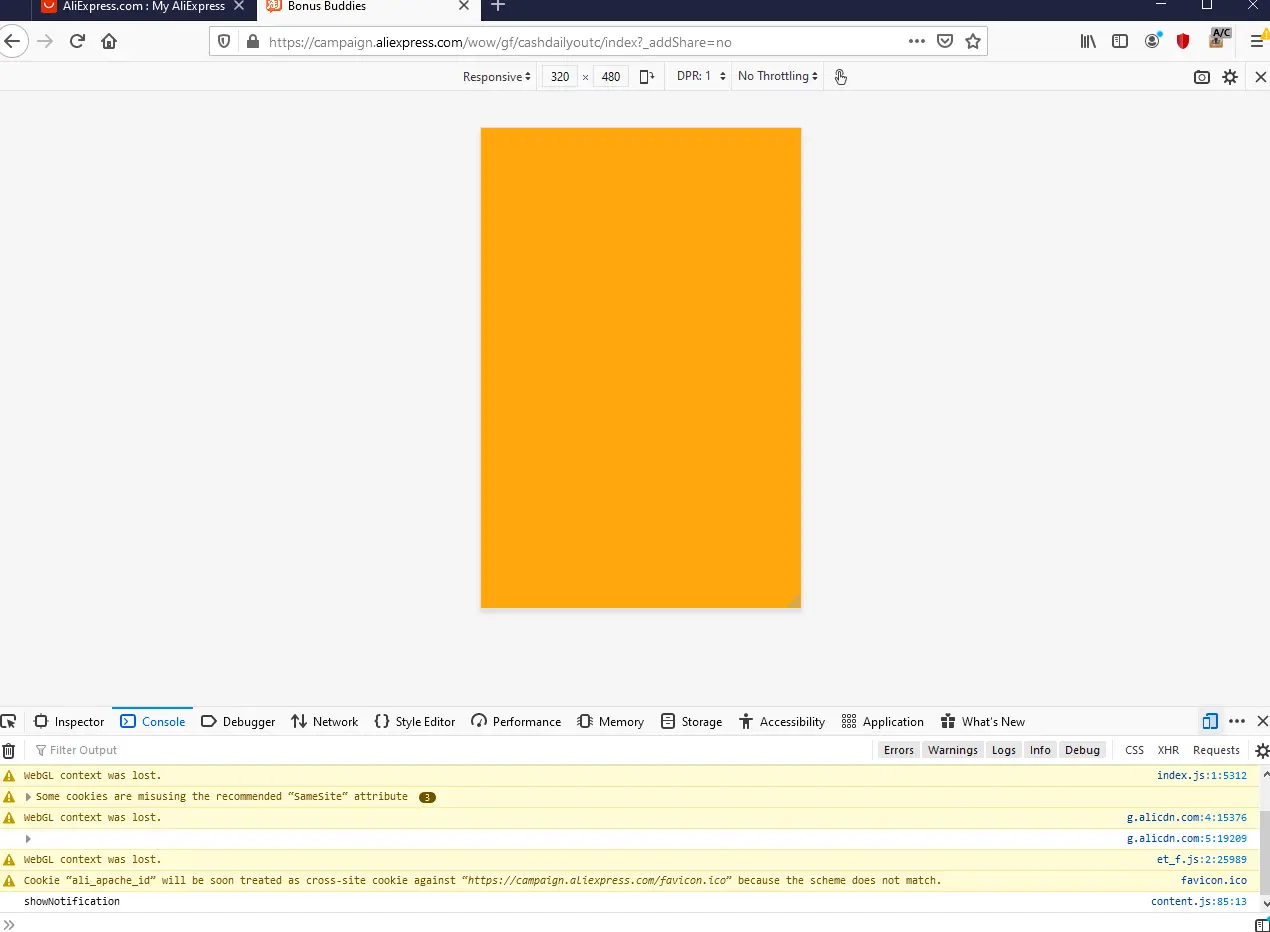Switch to the Accessibility tab
Image resolution: width=1270 pixels, height=932 pixels.
tap(782, 721)
